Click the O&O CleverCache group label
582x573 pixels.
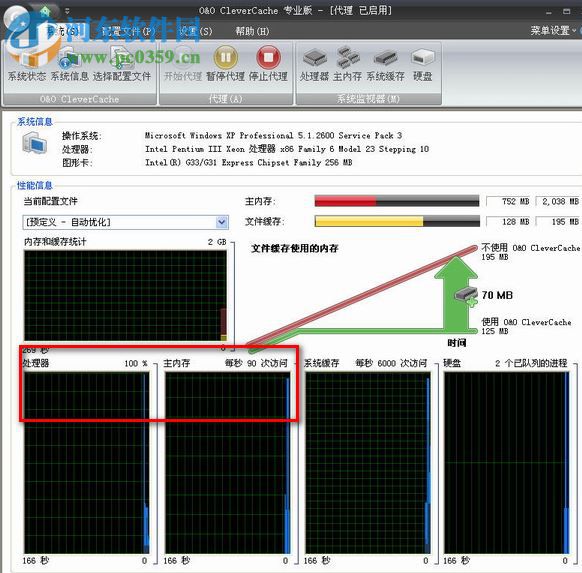(79, 99)
